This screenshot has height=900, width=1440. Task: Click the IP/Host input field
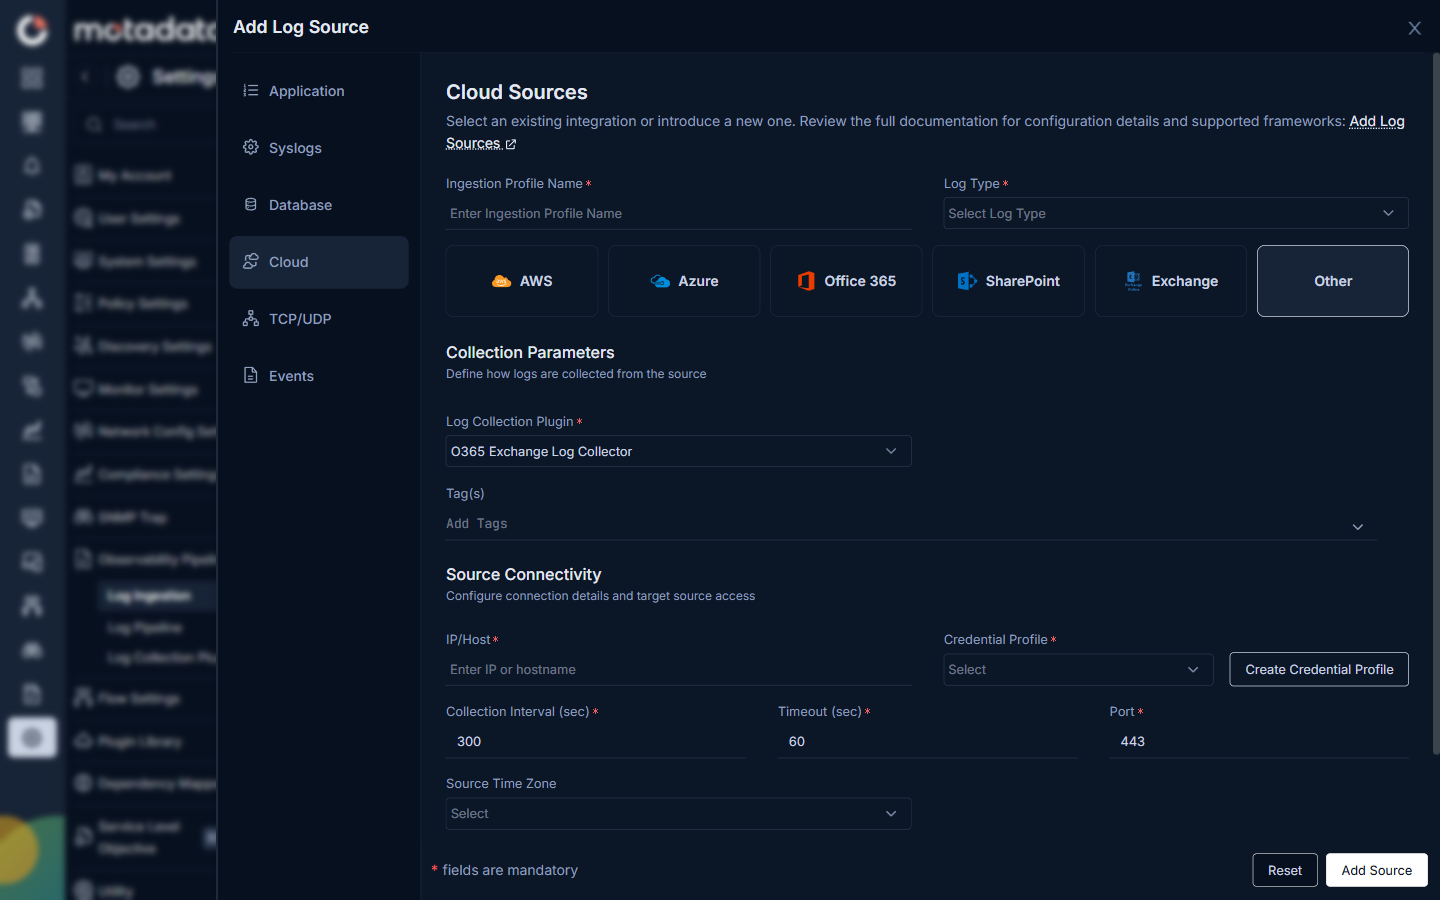tap(678, 669)
